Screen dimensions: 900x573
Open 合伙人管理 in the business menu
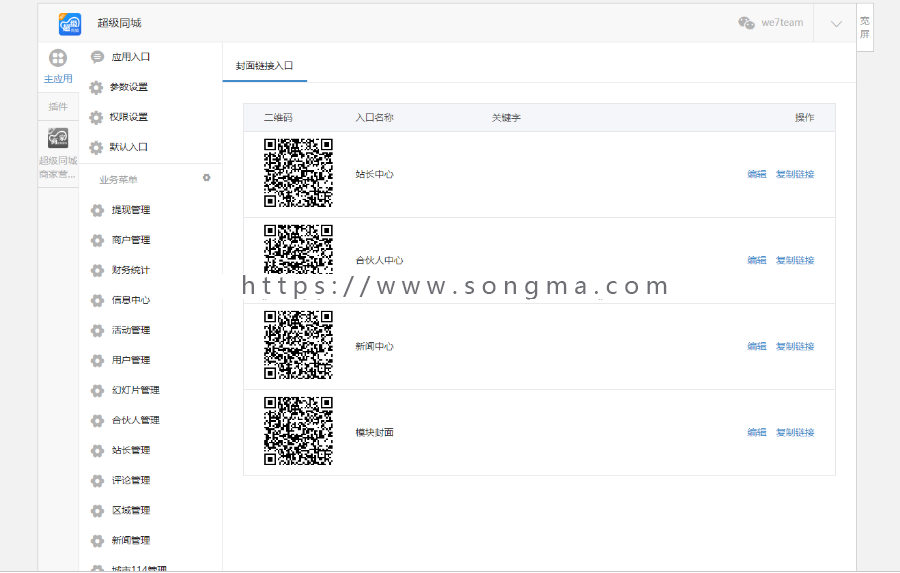[135, 420]
